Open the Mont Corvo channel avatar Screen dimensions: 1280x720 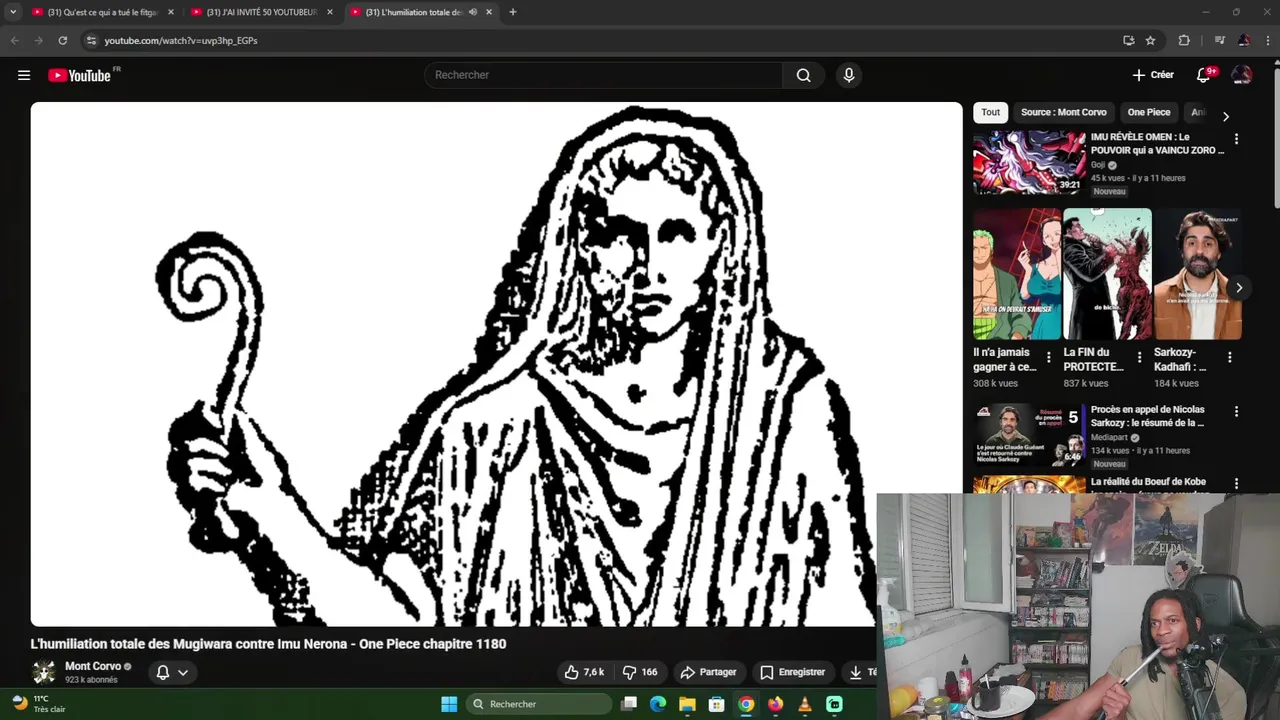44,672
